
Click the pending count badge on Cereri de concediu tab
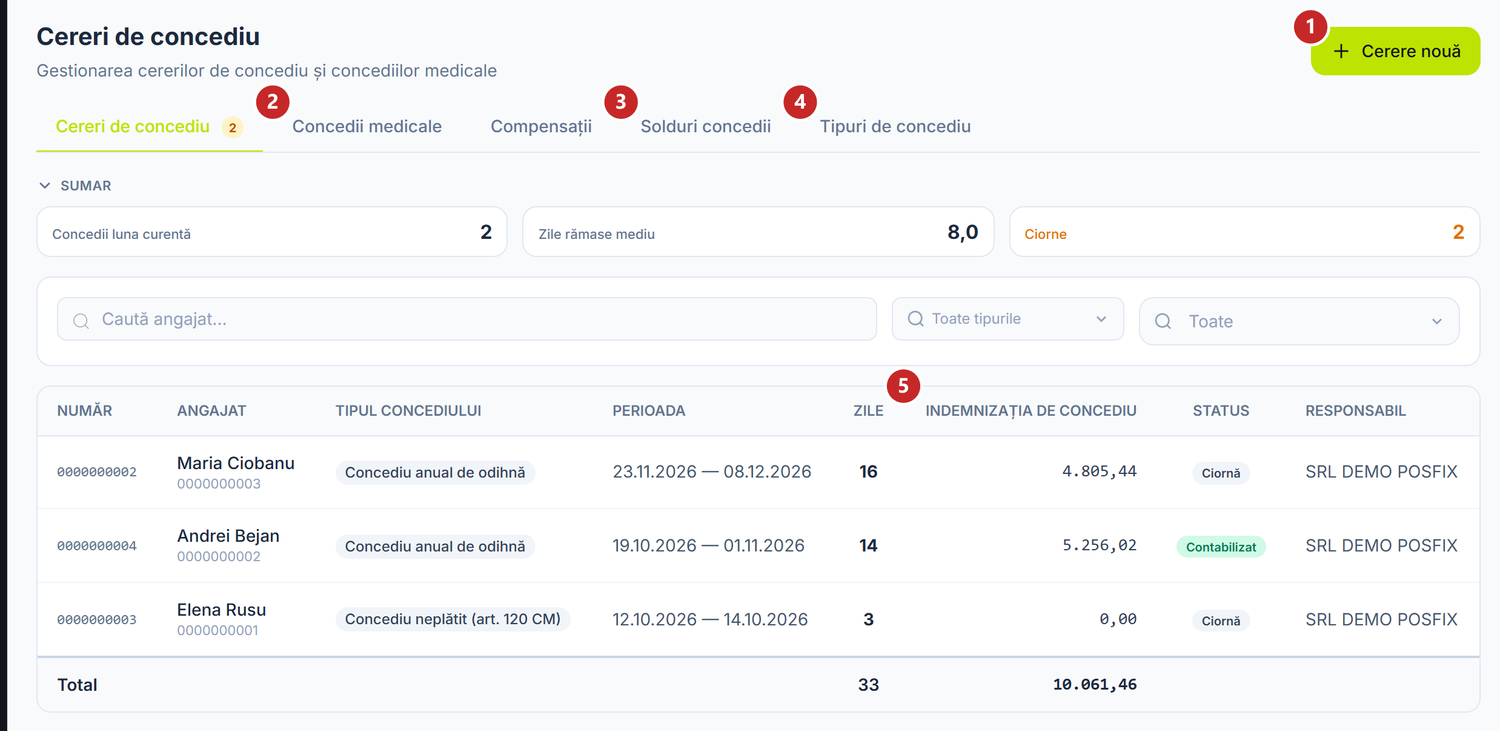click(x=232, y=128)
